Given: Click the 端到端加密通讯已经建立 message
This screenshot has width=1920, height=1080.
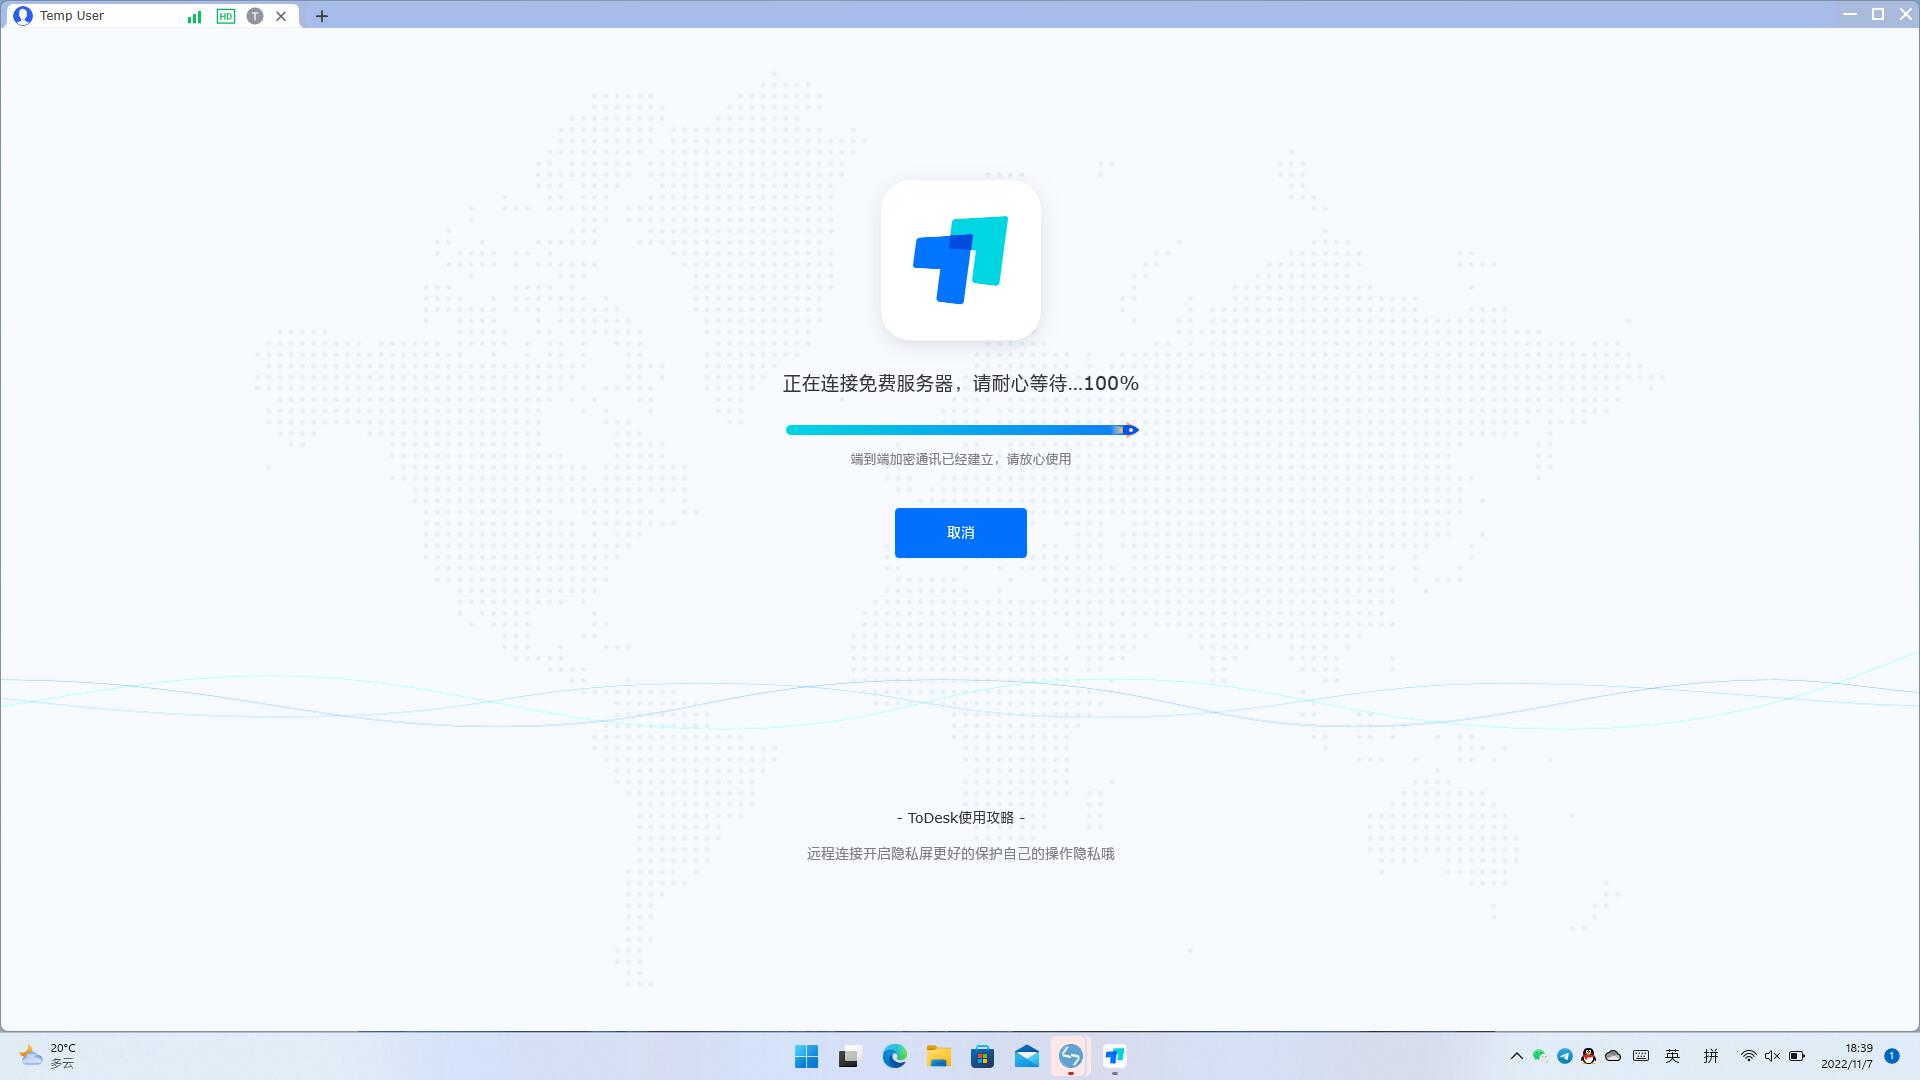Looking at the screenshot, I should [x=961, y=459].
